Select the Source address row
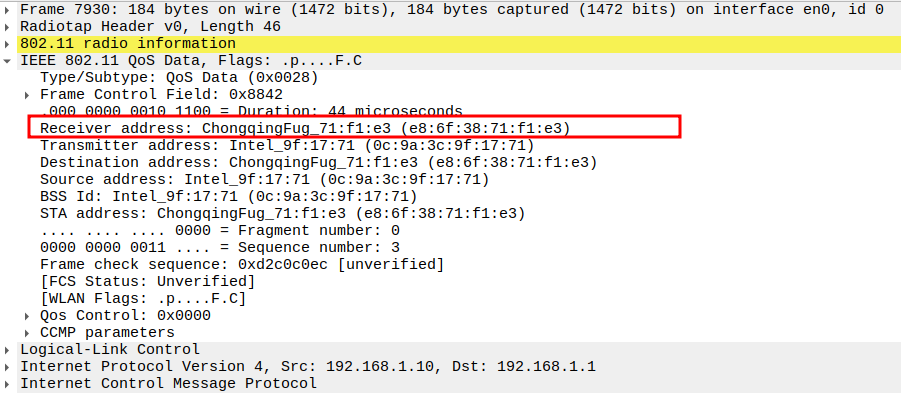 pyautogui.click(x=264, y=179)
